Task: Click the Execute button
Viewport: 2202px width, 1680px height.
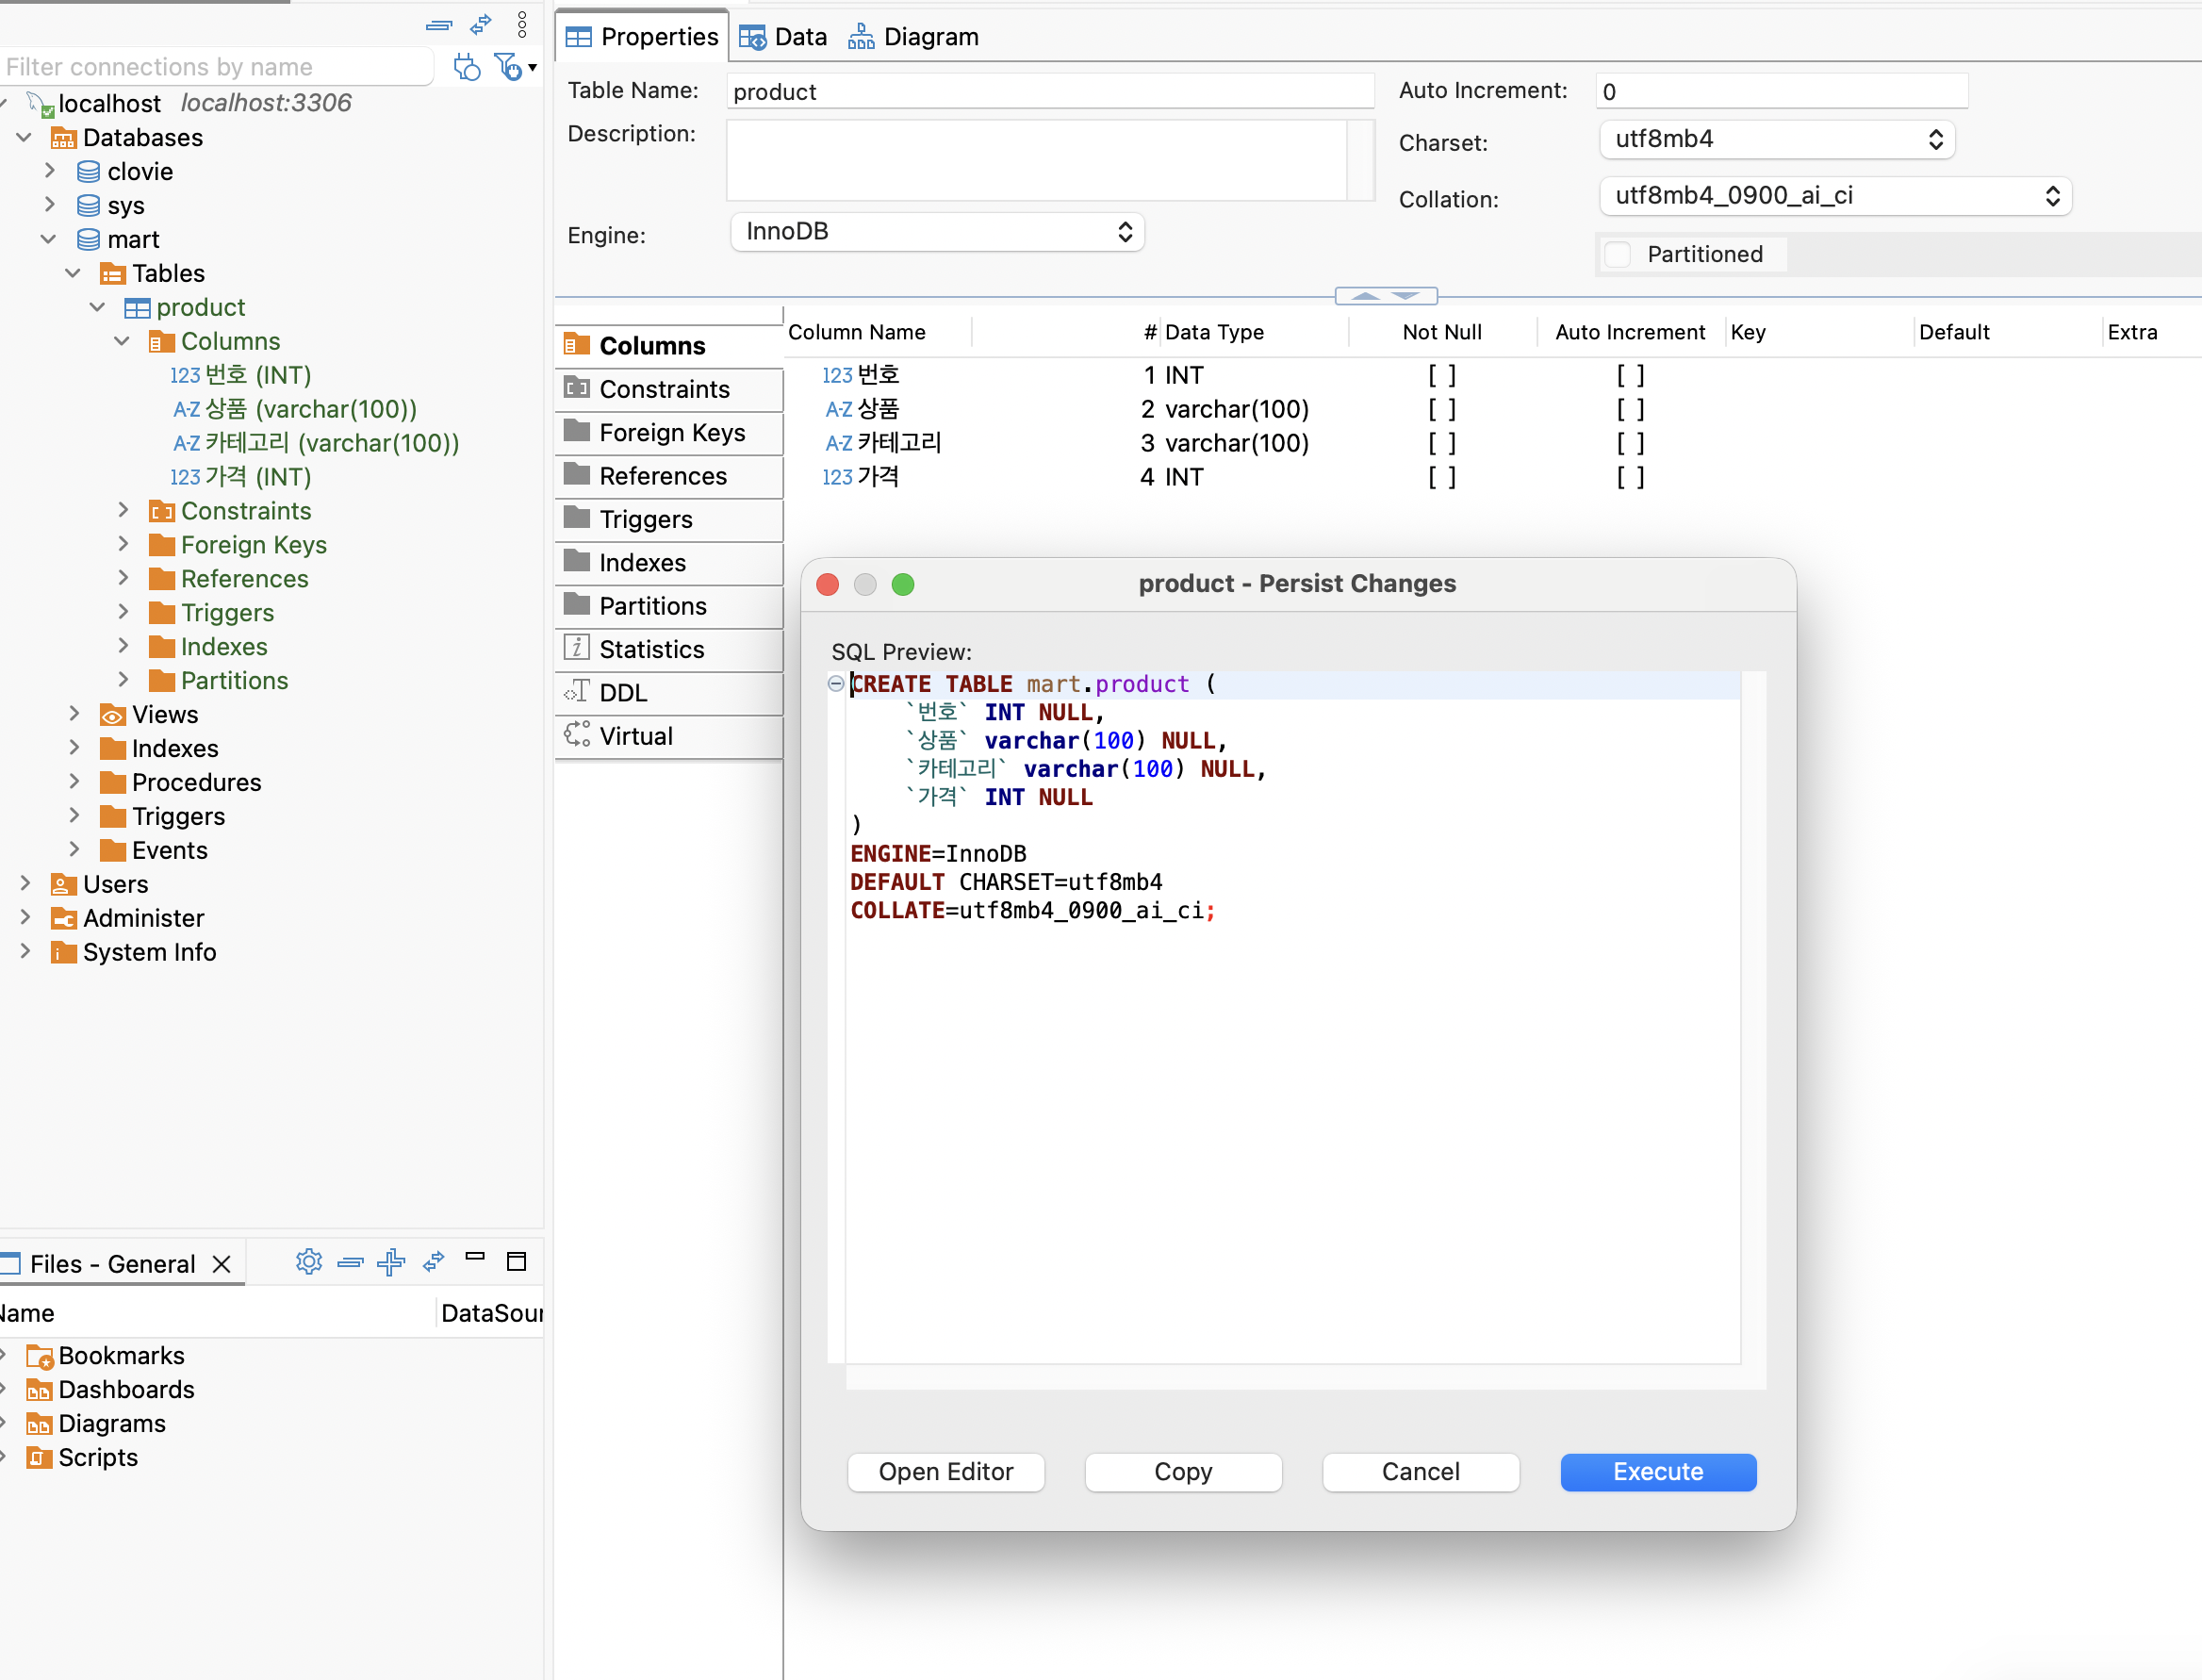Action: 1657,1472
